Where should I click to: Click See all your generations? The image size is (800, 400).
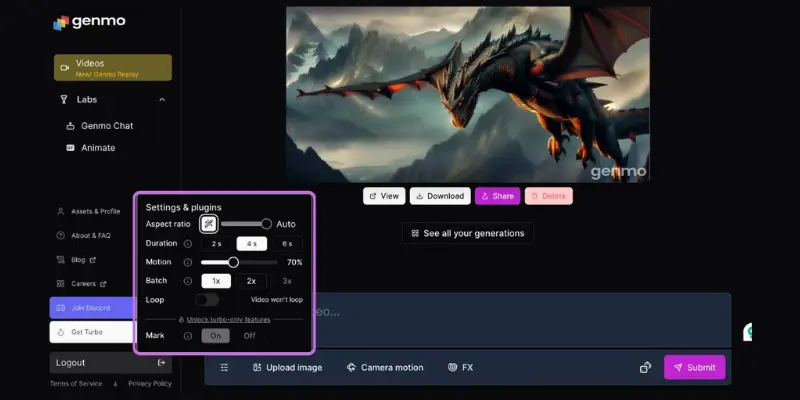point(468,233)
